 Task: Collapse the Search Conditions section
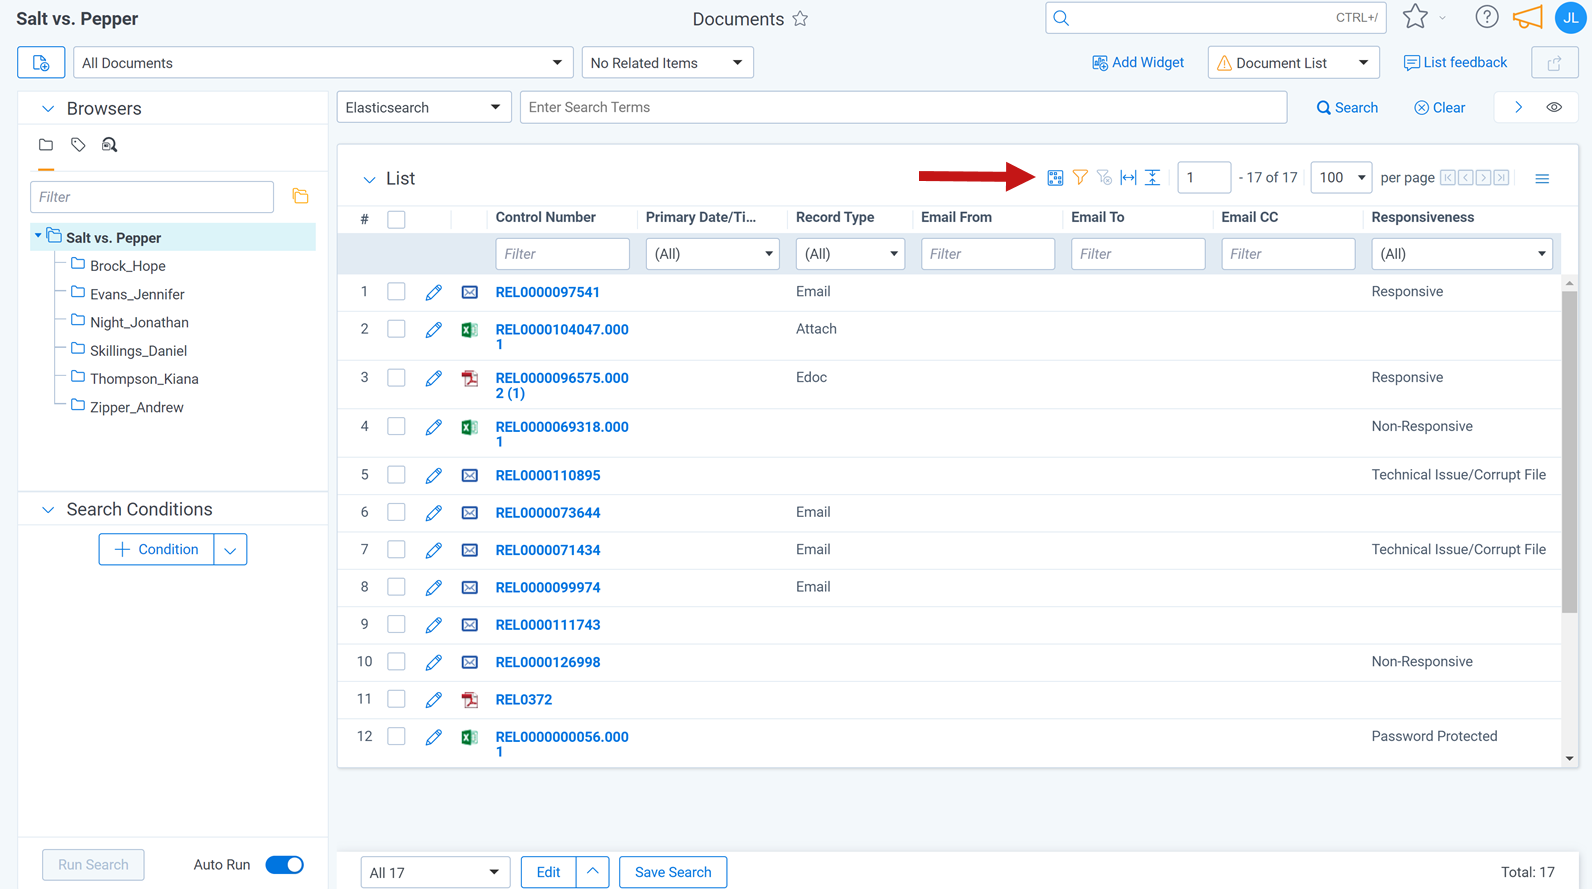click(x=47, y=510)
